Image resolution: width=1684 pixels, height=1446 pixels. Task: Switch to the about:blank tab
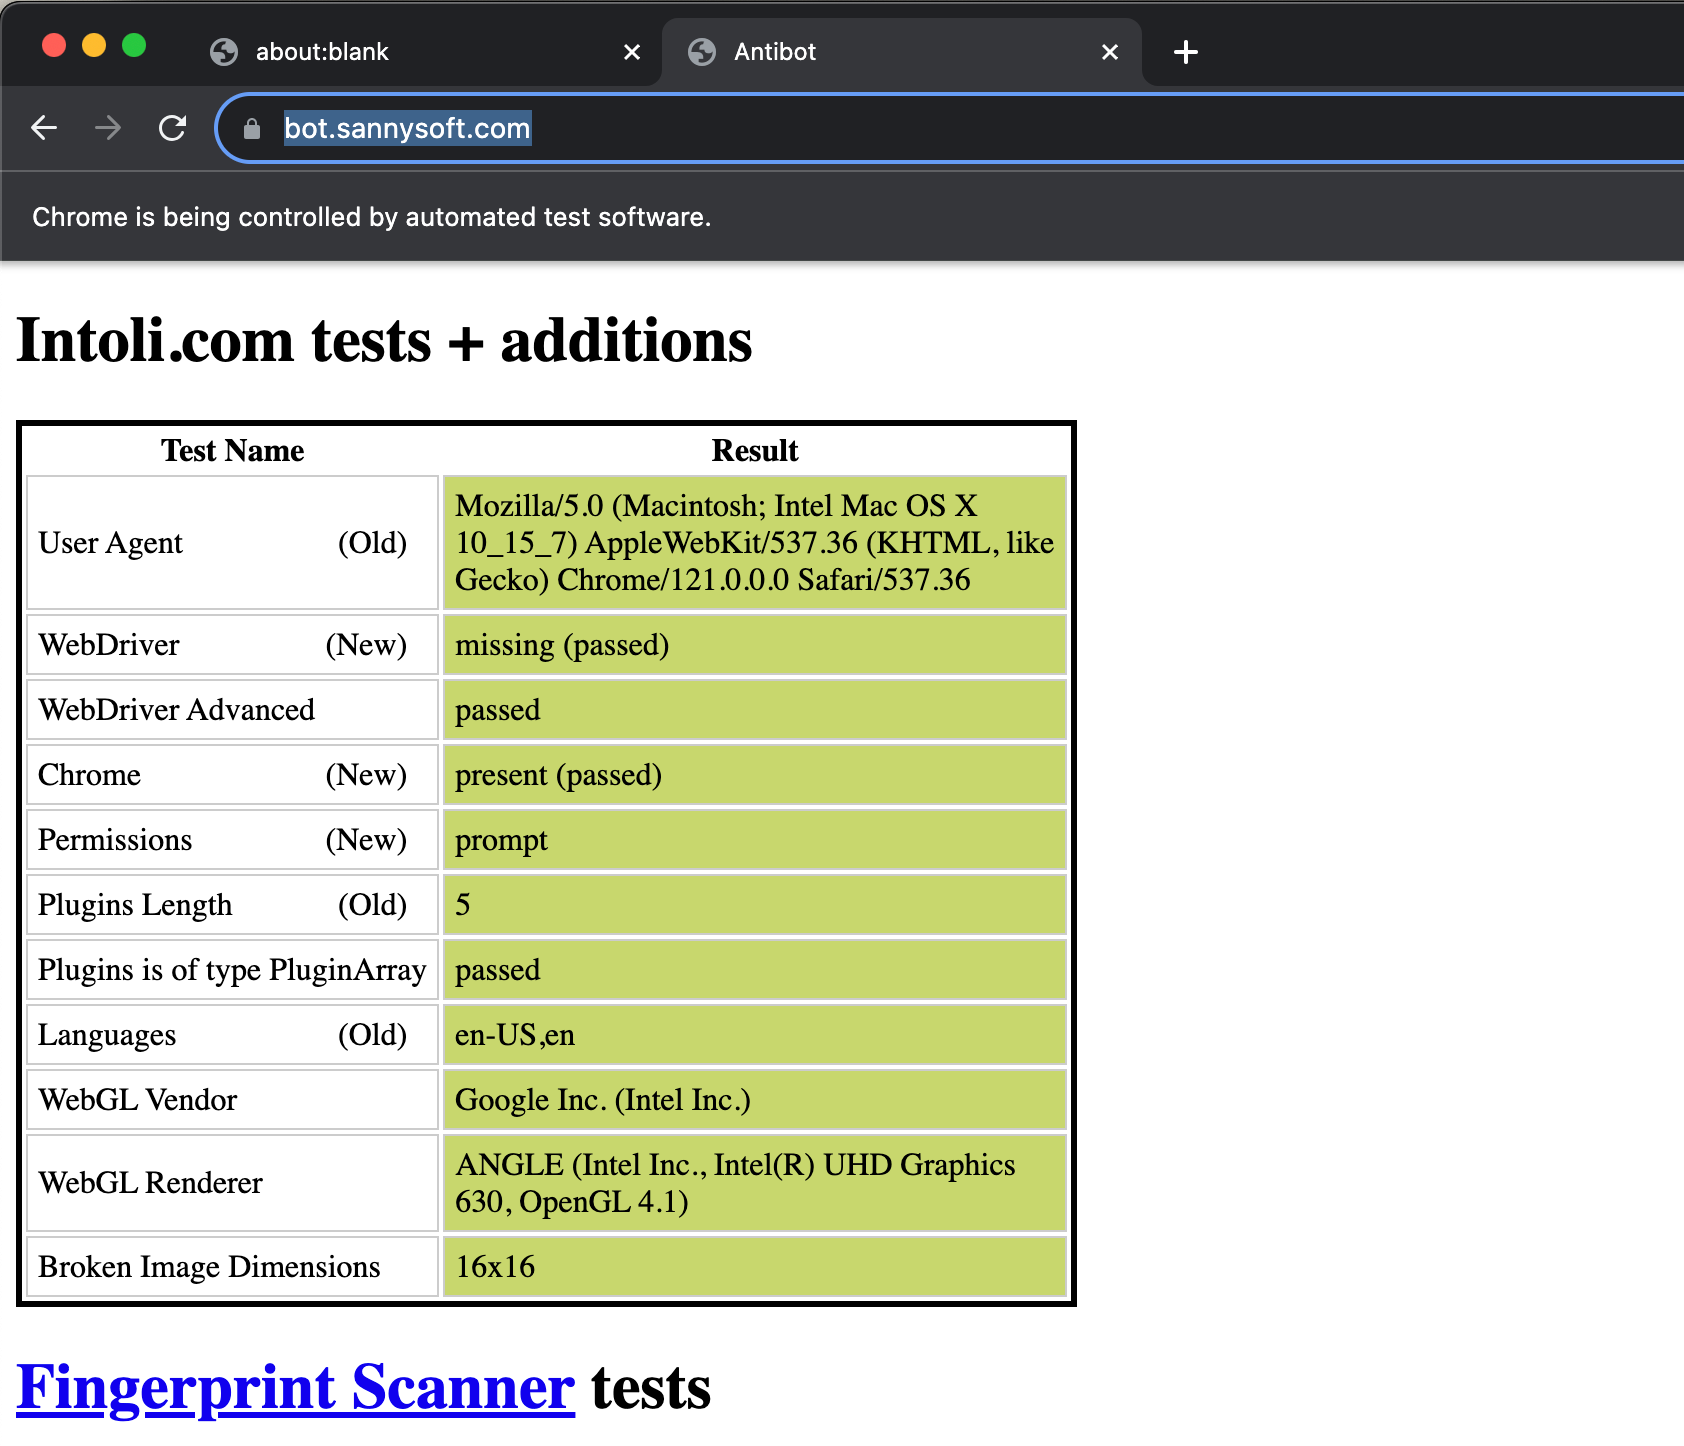point(422,52)
